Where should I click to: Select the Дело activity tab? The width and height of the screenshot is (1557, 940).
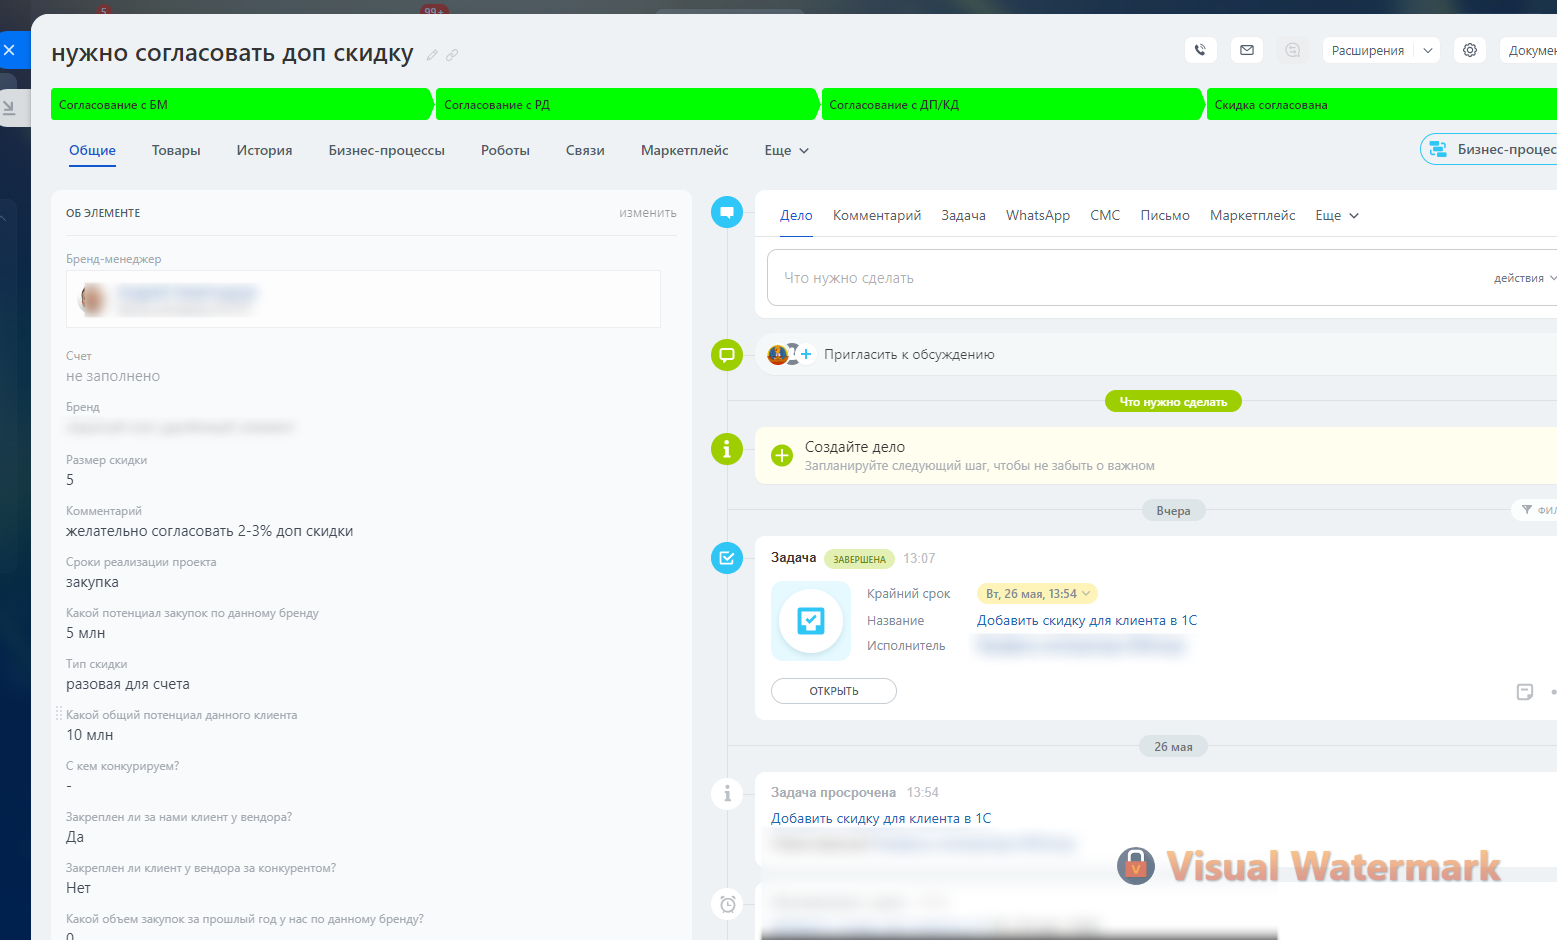796,215
